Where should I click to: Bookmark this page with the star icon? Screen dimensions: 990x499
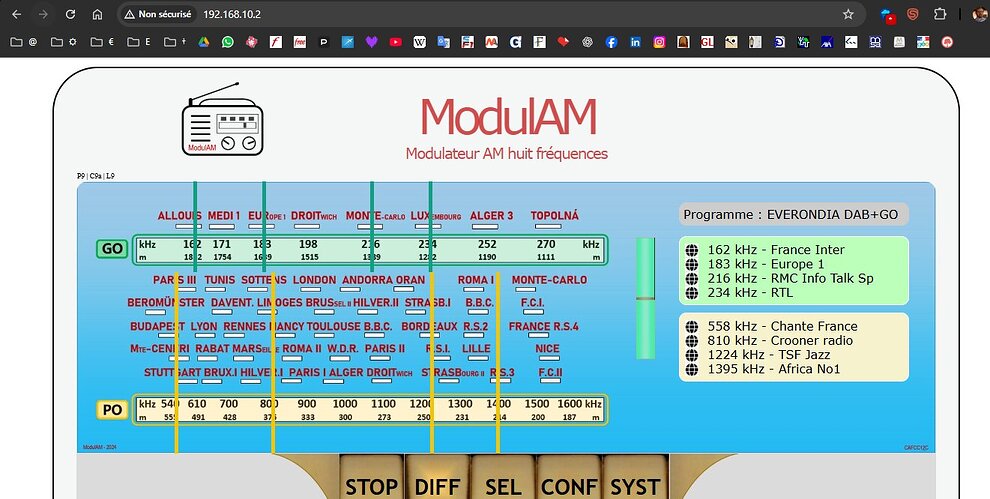[x=848, y=15]
